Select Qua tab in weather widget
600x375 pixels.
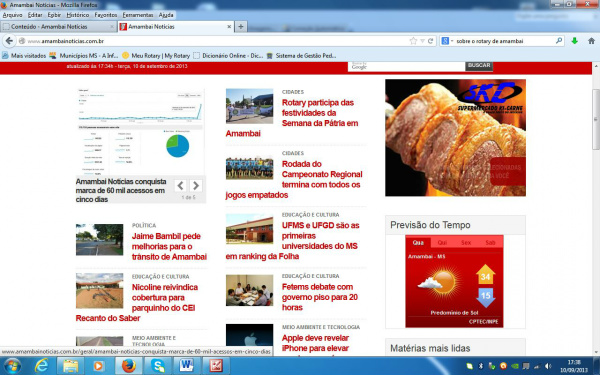tap(418, 242)
